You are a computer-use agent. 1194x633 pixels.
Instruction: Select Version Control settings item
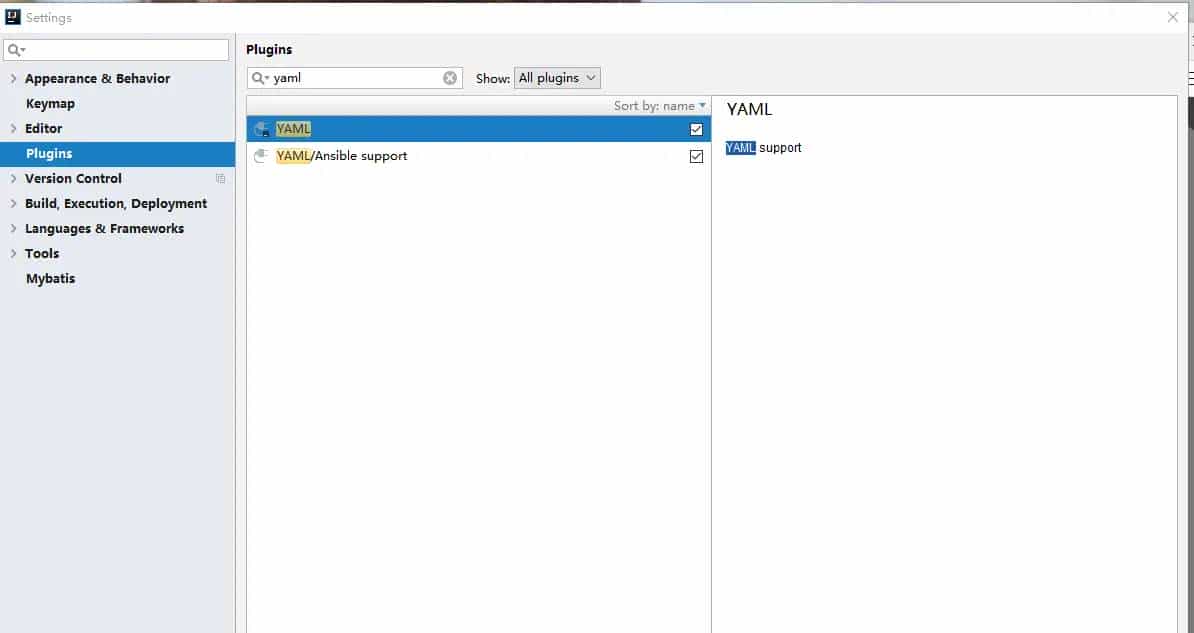[73, 178]
